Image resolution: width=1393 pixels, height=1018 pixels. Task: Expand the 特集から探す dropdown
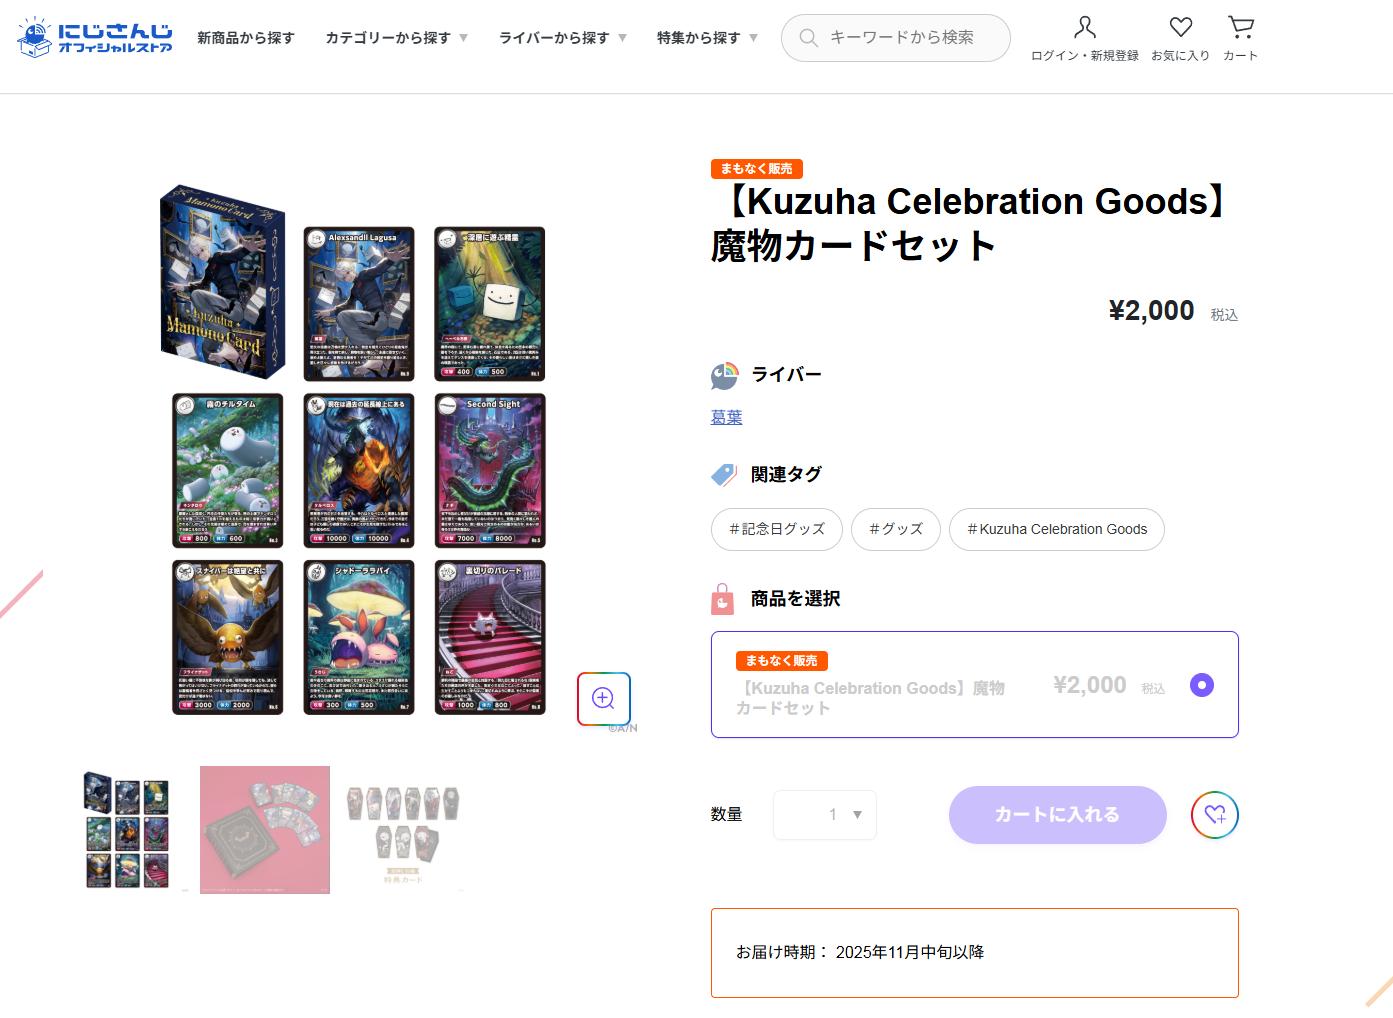(x=707, y=38)
